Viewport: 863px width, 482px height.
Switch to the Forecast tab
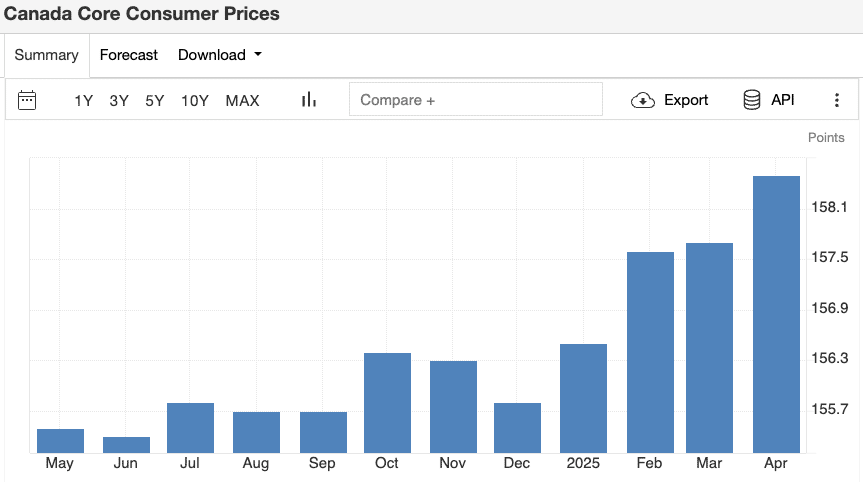pos(129,55)
